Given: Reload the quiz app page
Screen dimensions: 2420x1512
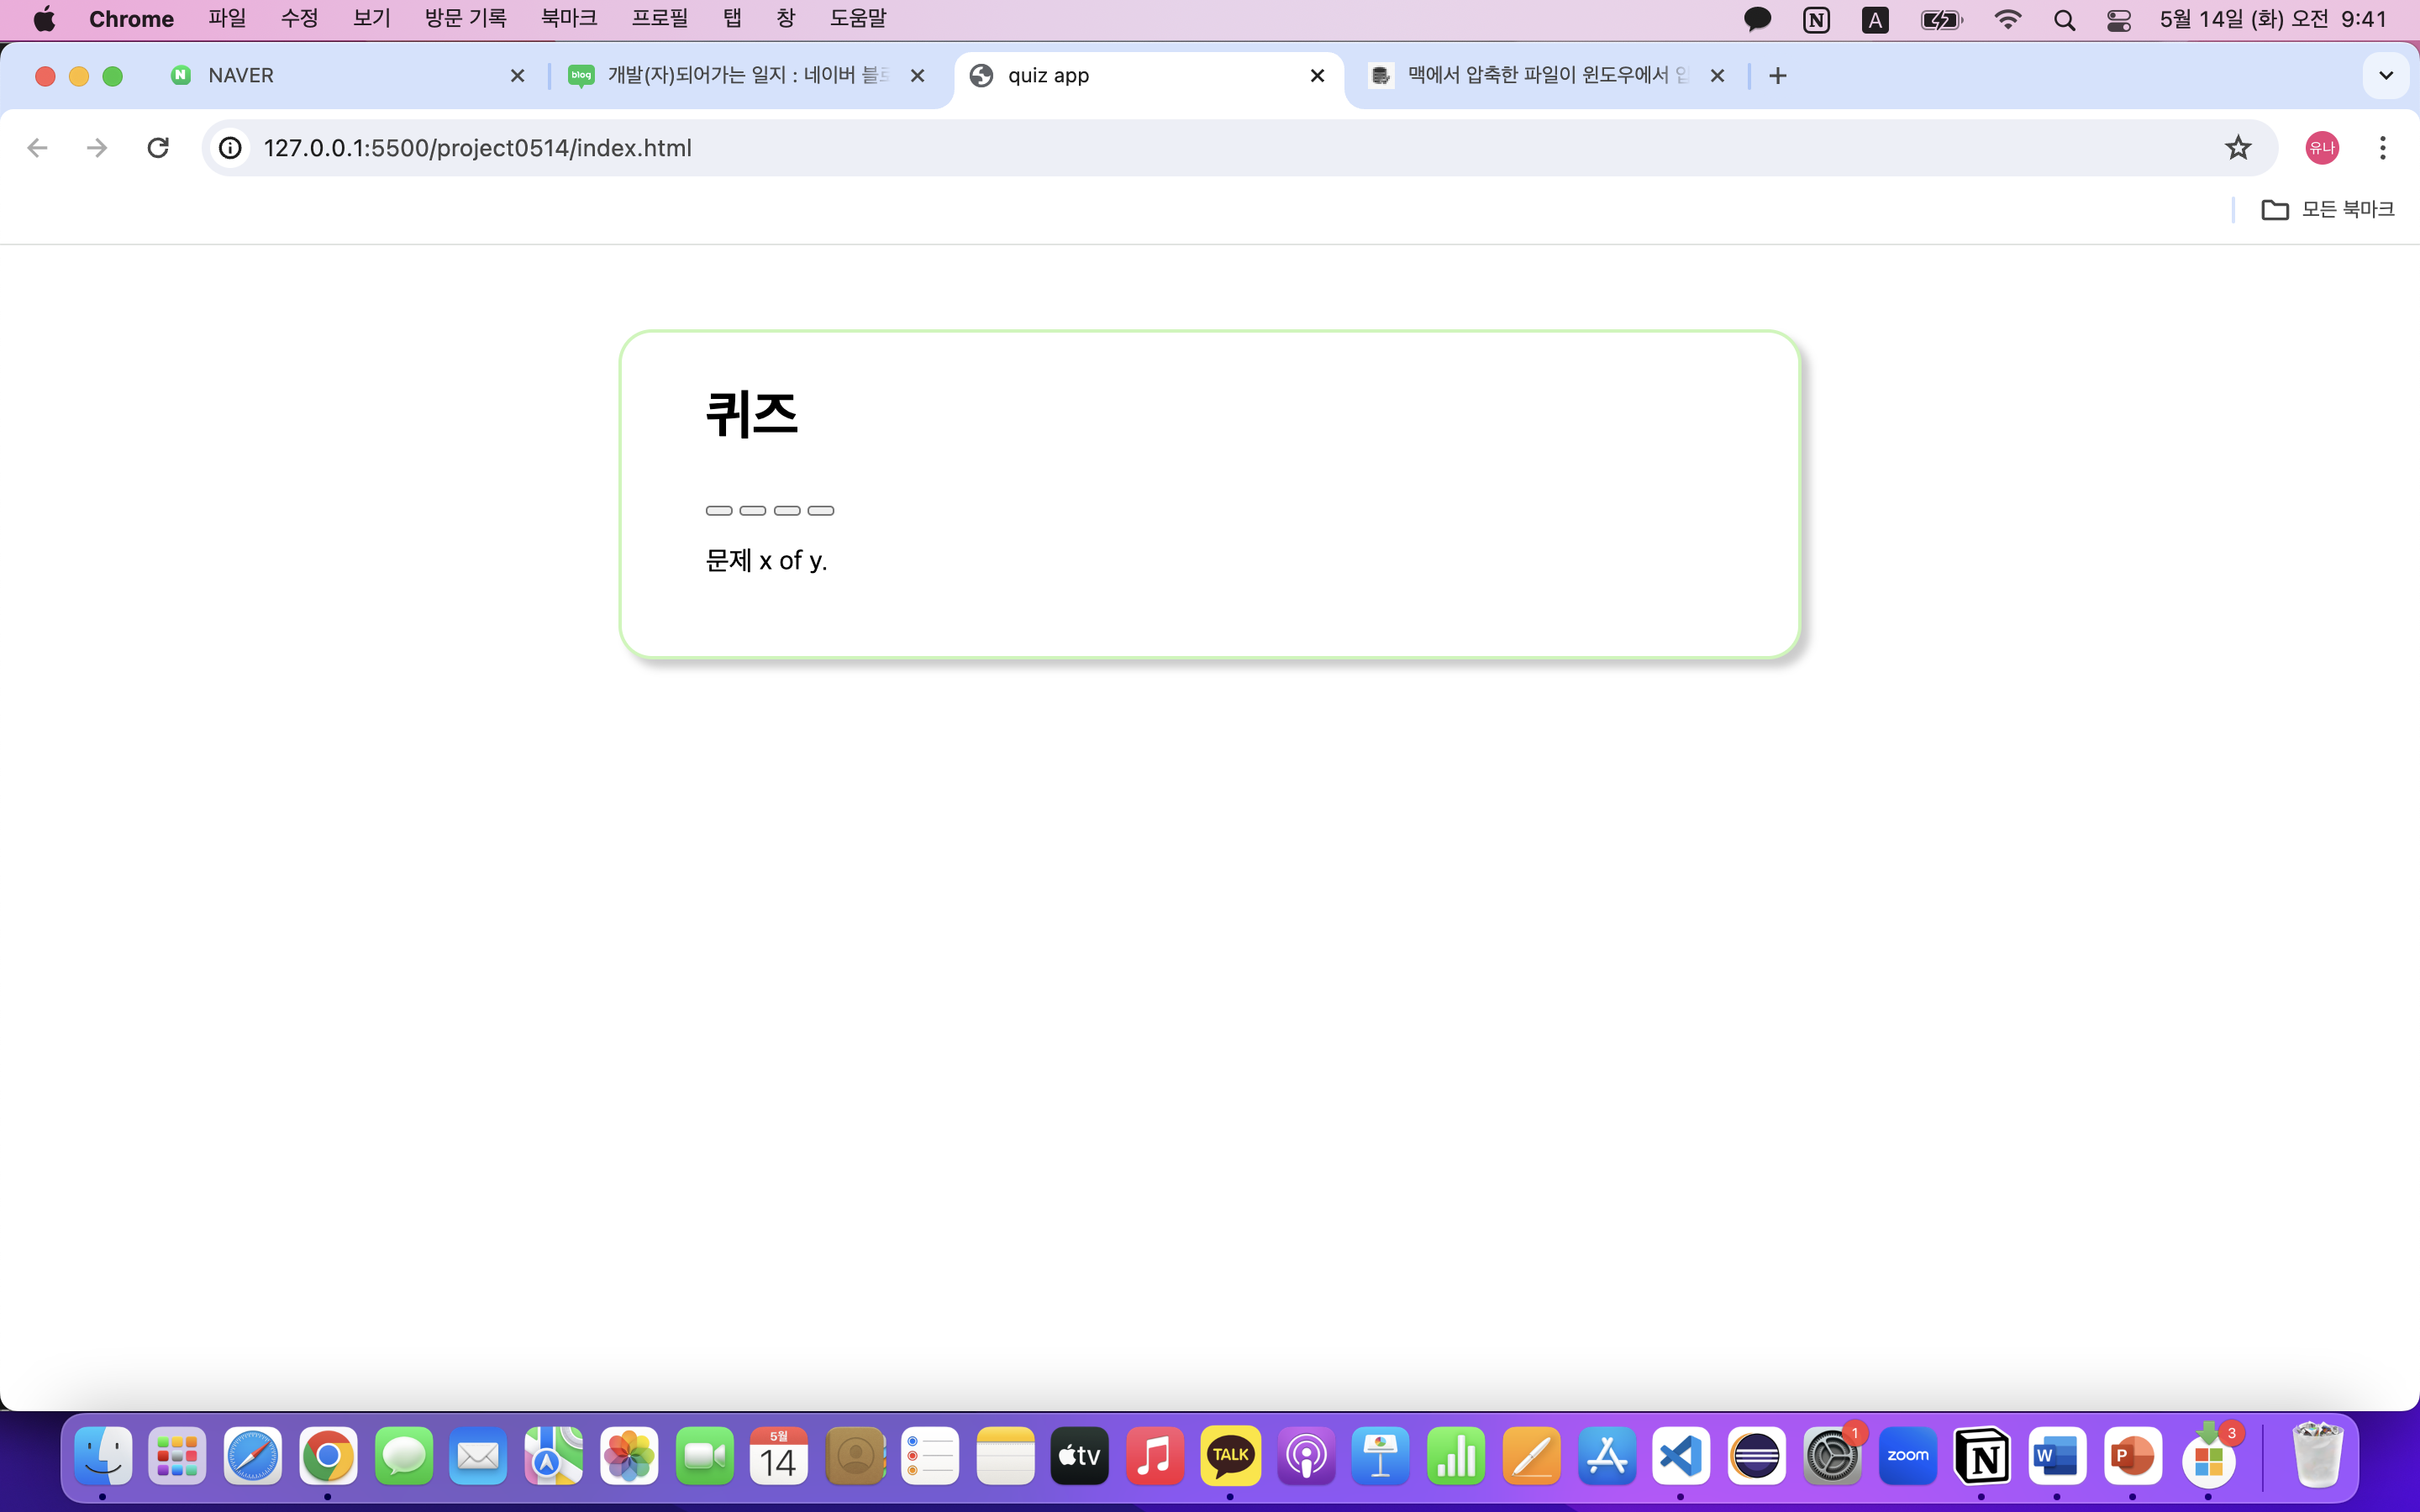Looking at the screenshot, I should [158, 148].
